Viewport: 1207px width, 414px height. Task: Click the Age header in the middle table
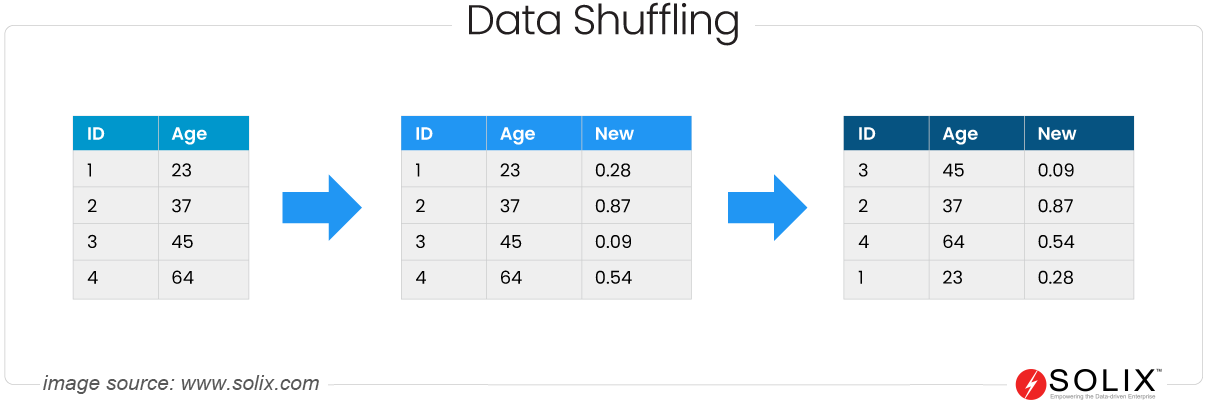[x=518, y=134]
